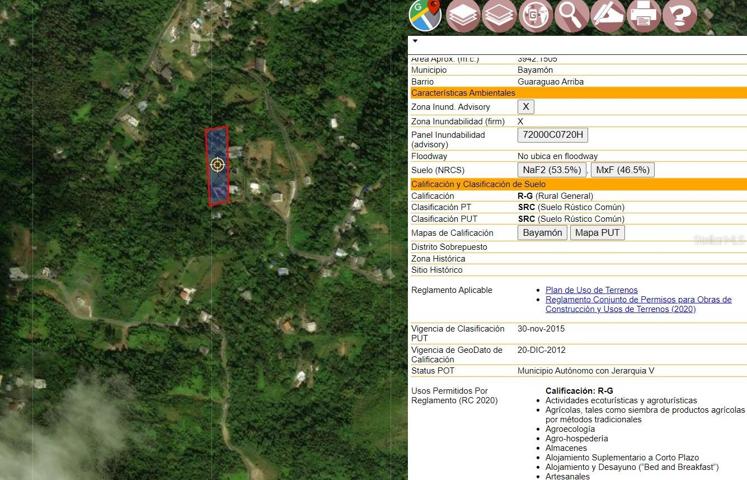The image size is (747, 480).
Task: Select 'Alojamiento Suplementario a Corto Plazo' item
Action: 622,458
